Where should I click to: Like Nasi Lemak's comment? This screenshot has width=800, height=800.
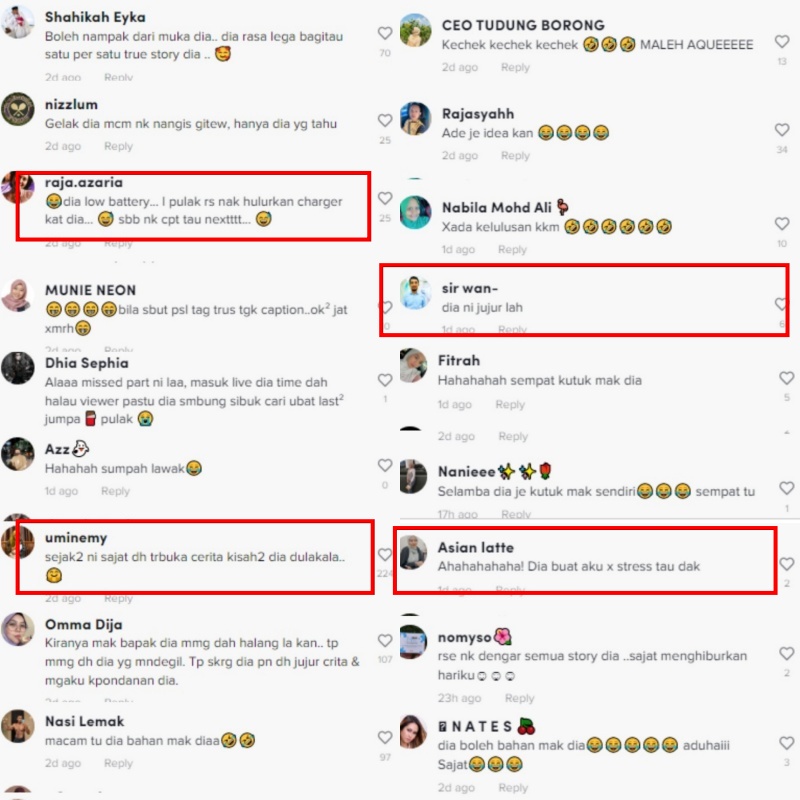[385, 737]
